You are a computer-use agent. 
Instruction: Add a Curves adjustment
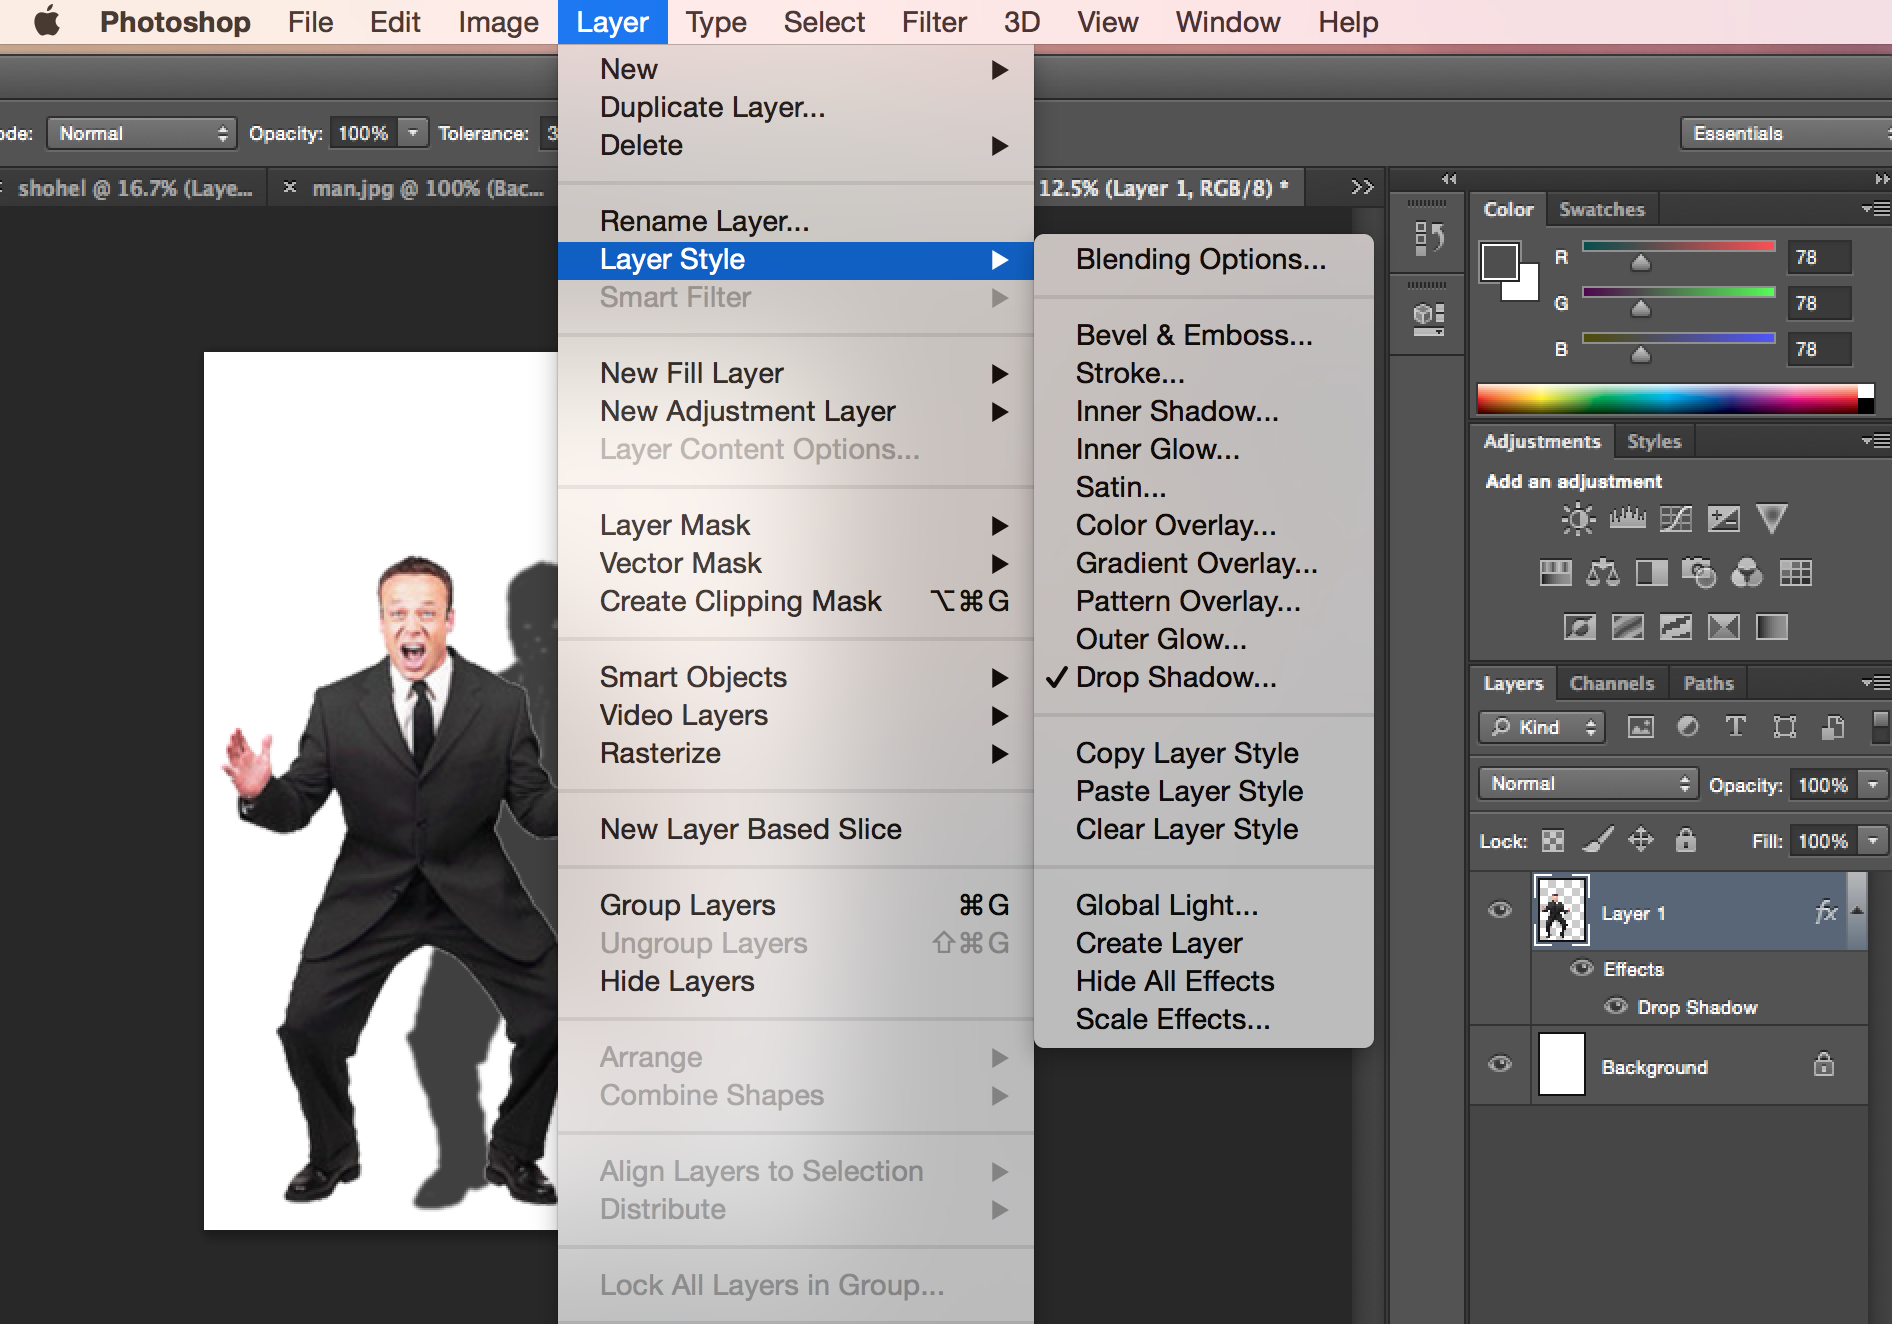click(x=1675, y=518)
